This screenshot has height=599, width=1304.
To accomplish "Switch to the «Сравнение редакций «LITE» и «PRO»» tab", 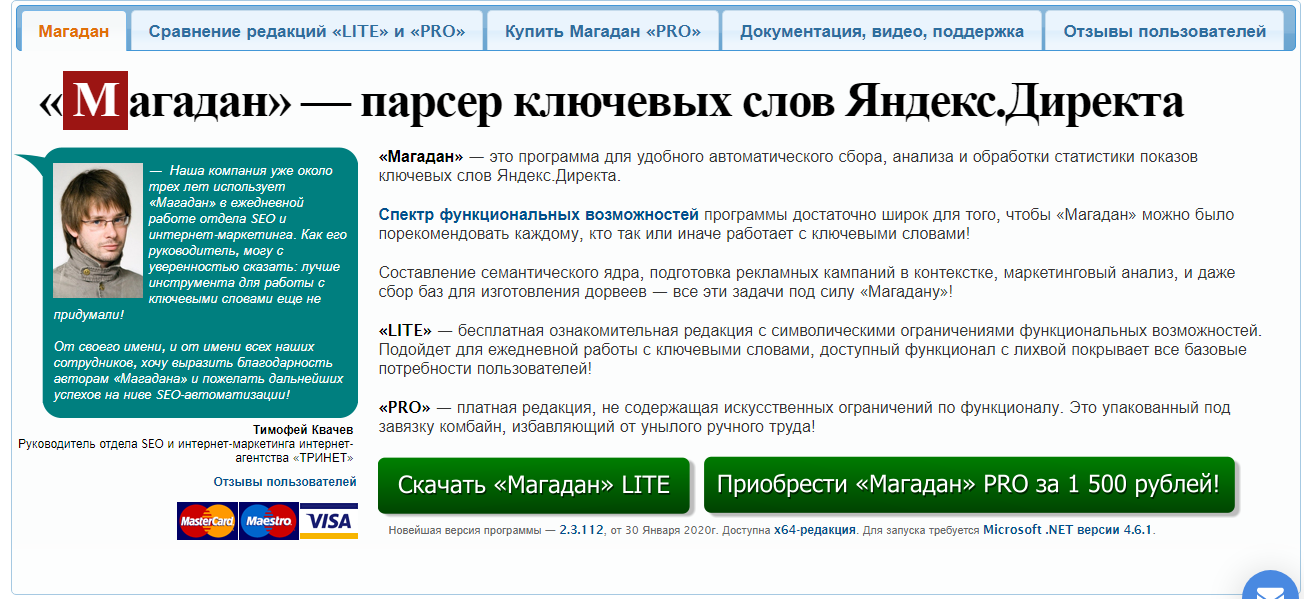I will coord(305,31).
